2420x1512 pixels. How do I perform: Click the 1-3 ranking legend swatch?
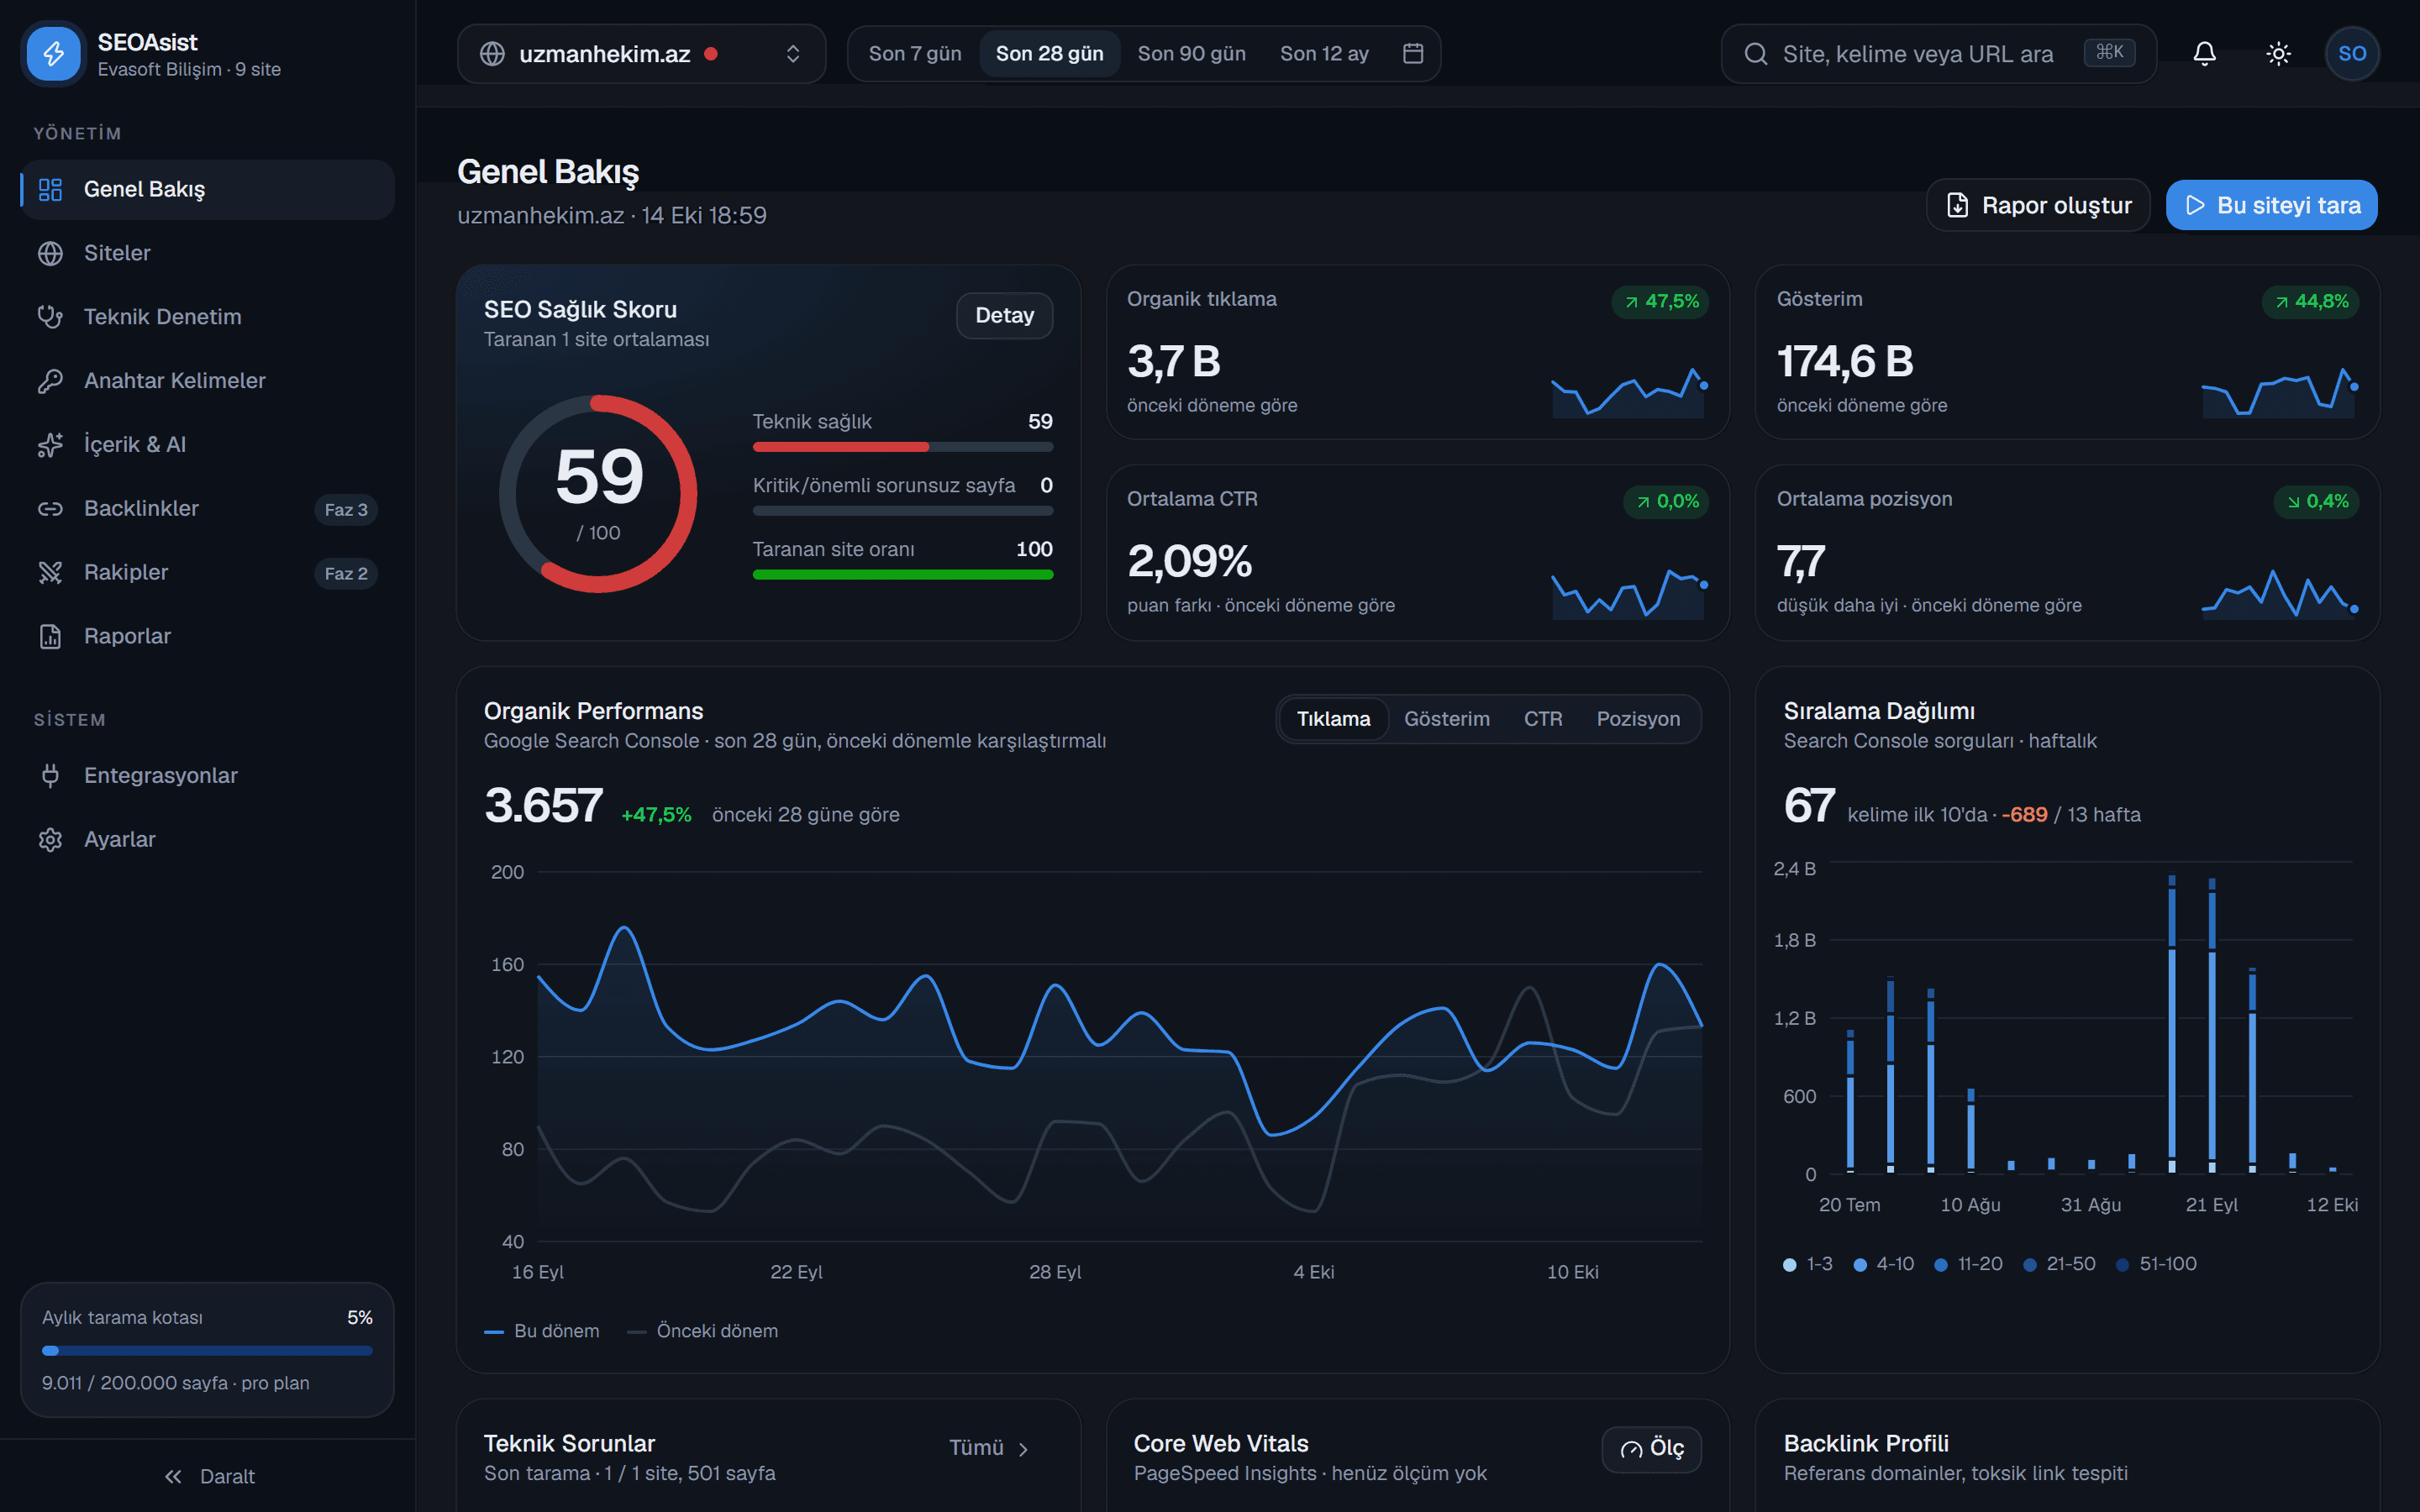tap(1790, 1265)
